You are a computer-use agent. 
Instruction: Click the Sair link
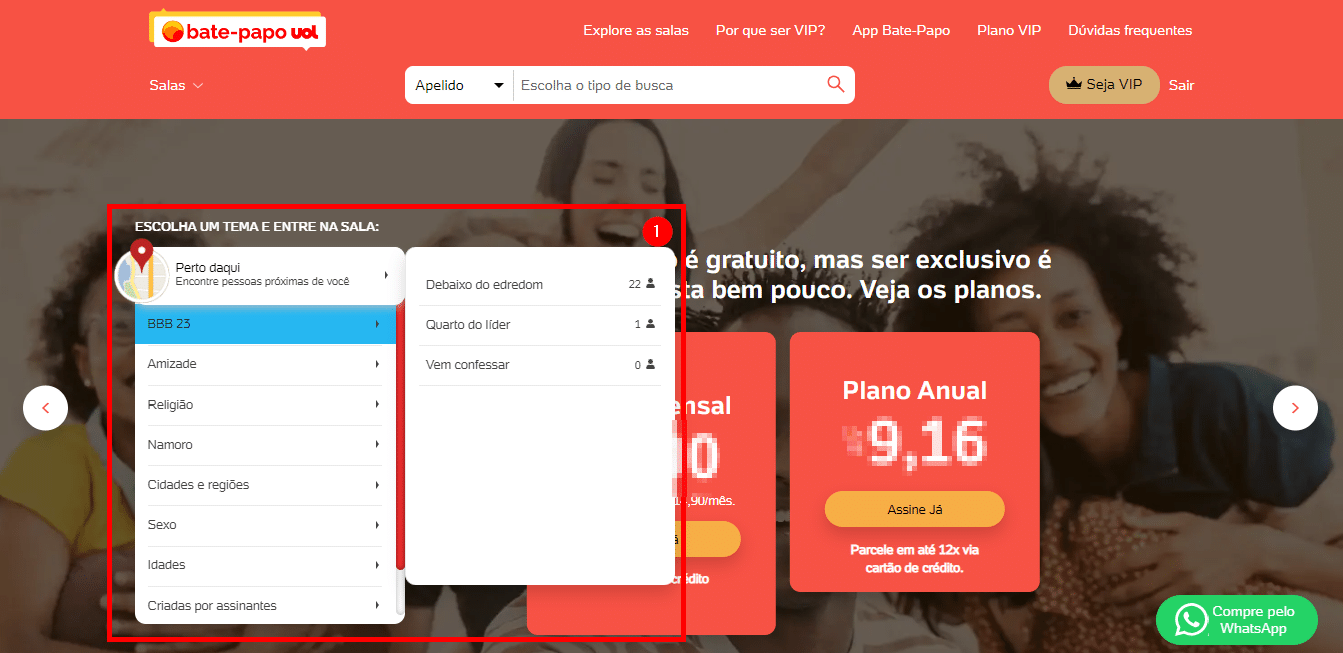point(1182,85)
